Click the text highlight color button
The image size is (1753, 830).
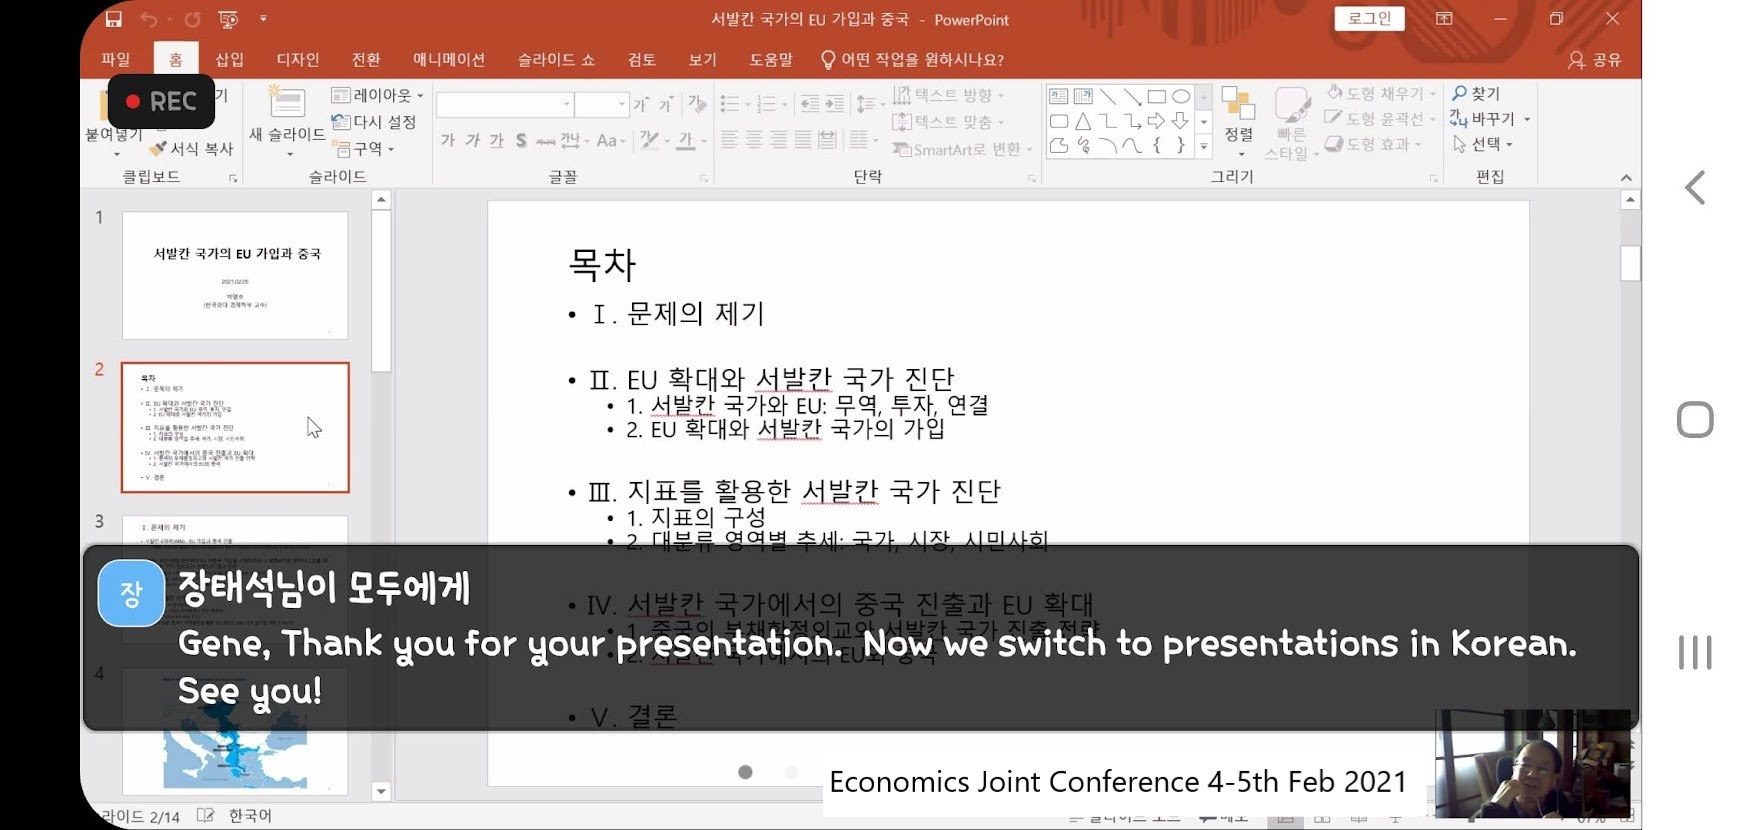pyautogui.click(x=650, y=141)
